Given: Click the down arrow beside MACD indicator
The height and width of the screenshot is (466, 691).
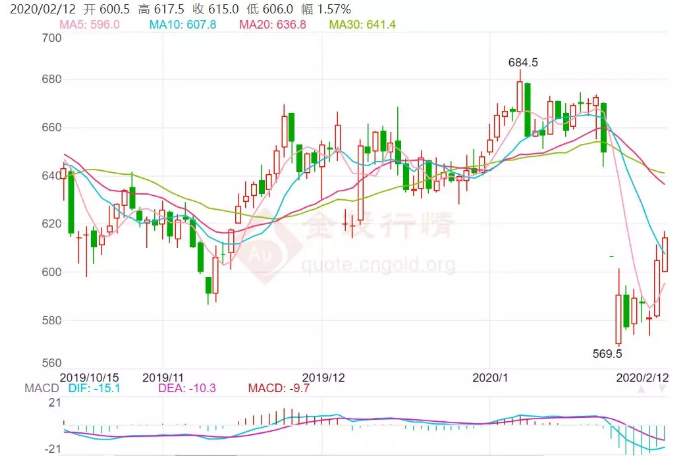Looking at the screenshot, I should (x=662, y=388).
